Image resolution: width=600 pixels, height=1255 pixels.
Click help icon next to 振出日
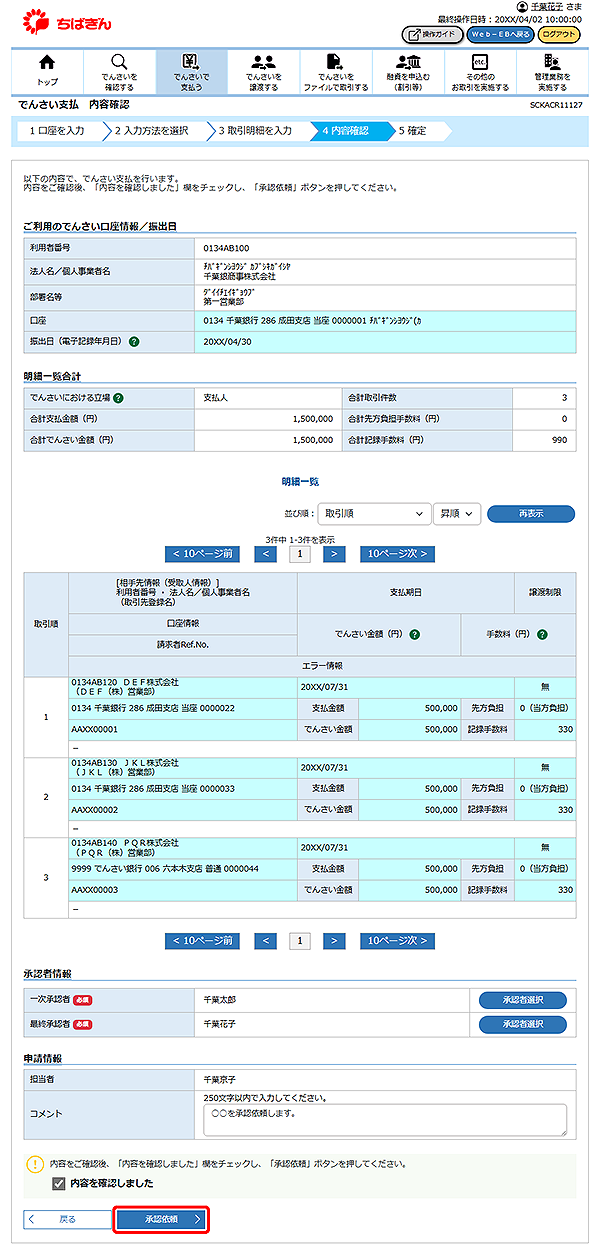[x=134, y=341]
